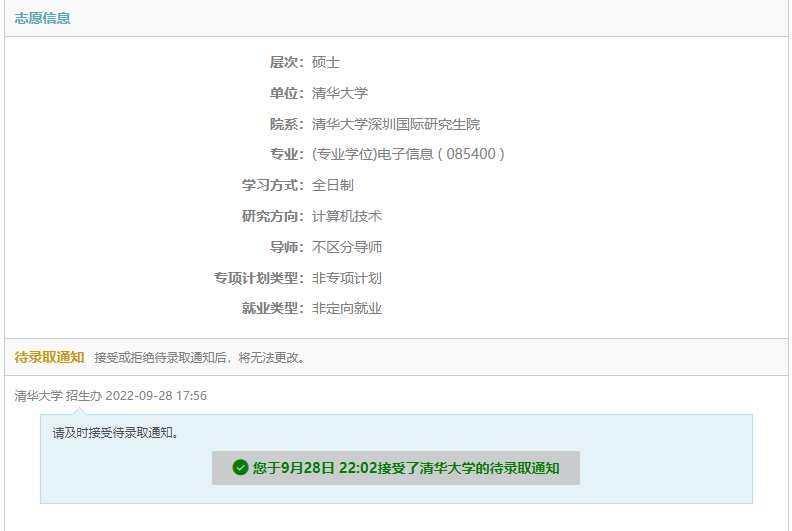Screen dimensions: 792x531
Task: Select the '硕士' level value
Action: pyautogui.click(x=326, y=62)
